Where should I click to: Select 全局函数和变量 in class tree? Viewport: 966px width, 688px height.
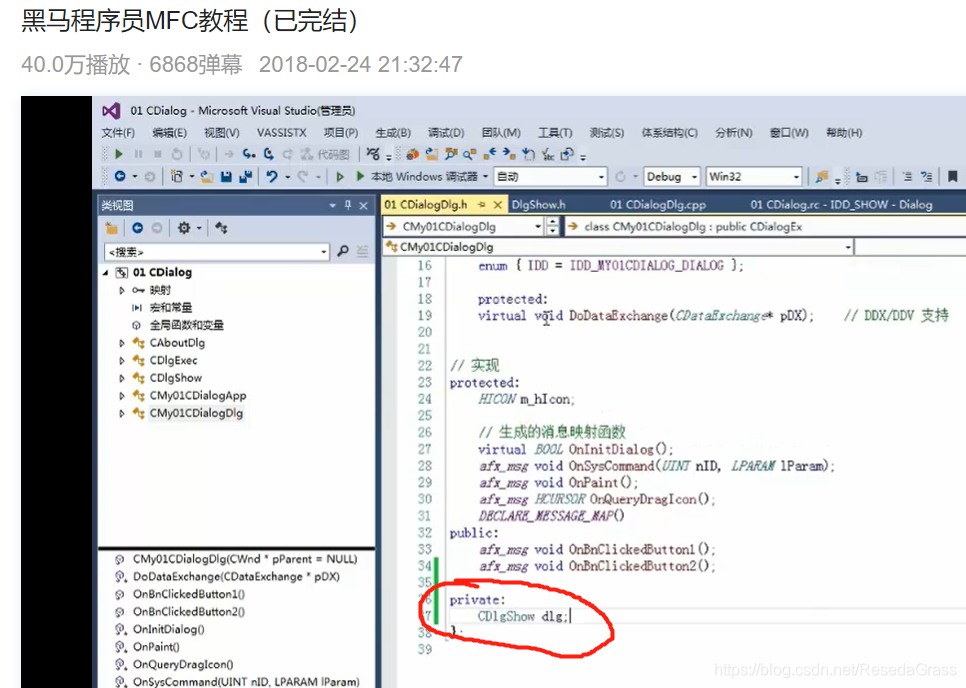(187, 325)
